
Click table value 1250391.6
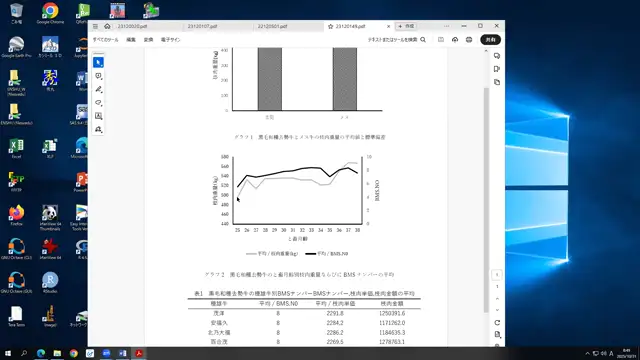(392, 313)
